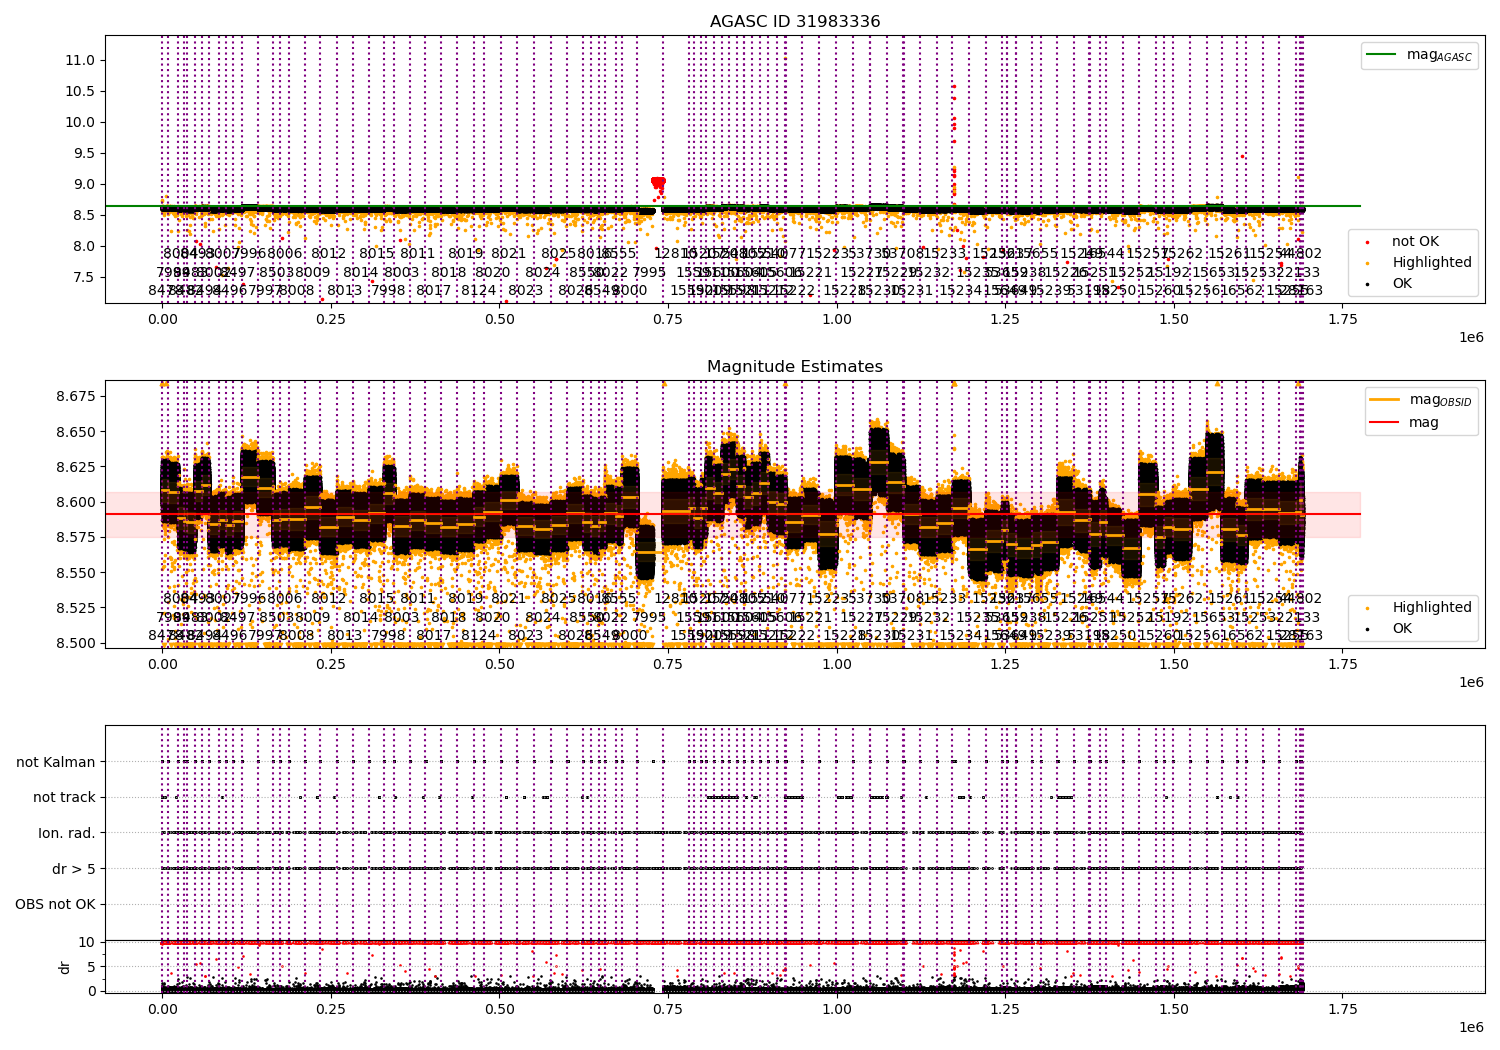This screenshot has width=1500, height=1050.
Task: Click the plot title AGASC ID 31983336
Action: tap(795, 22)
